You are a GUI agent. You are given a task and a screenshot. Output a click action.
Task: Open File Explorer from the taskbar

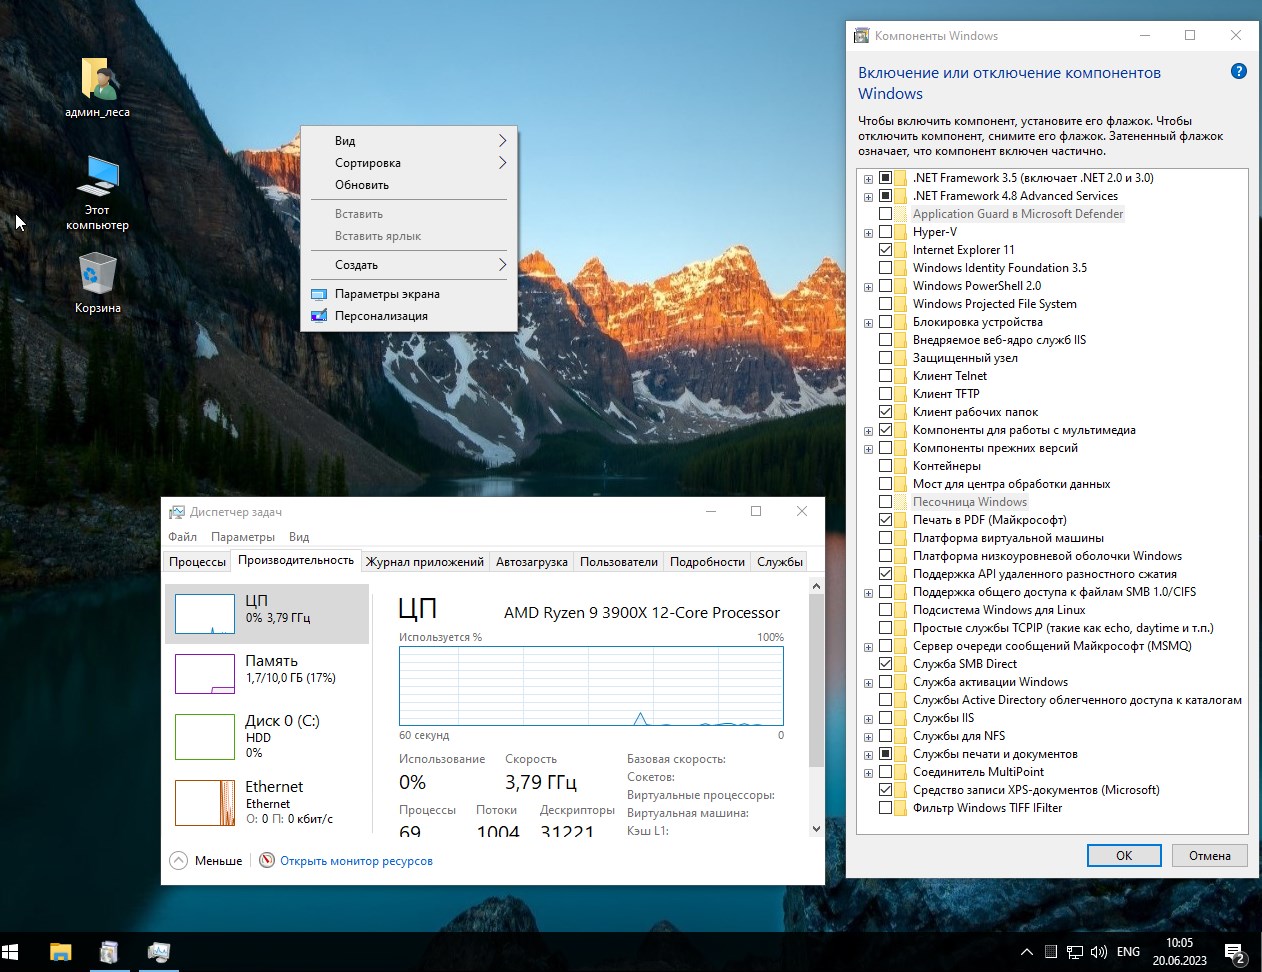61,952
